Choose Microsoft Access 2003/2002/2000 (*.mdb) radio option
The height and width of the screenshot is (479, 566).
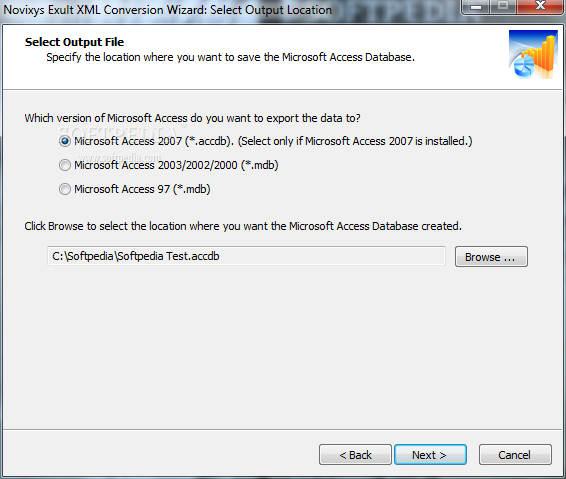[65, 165]
